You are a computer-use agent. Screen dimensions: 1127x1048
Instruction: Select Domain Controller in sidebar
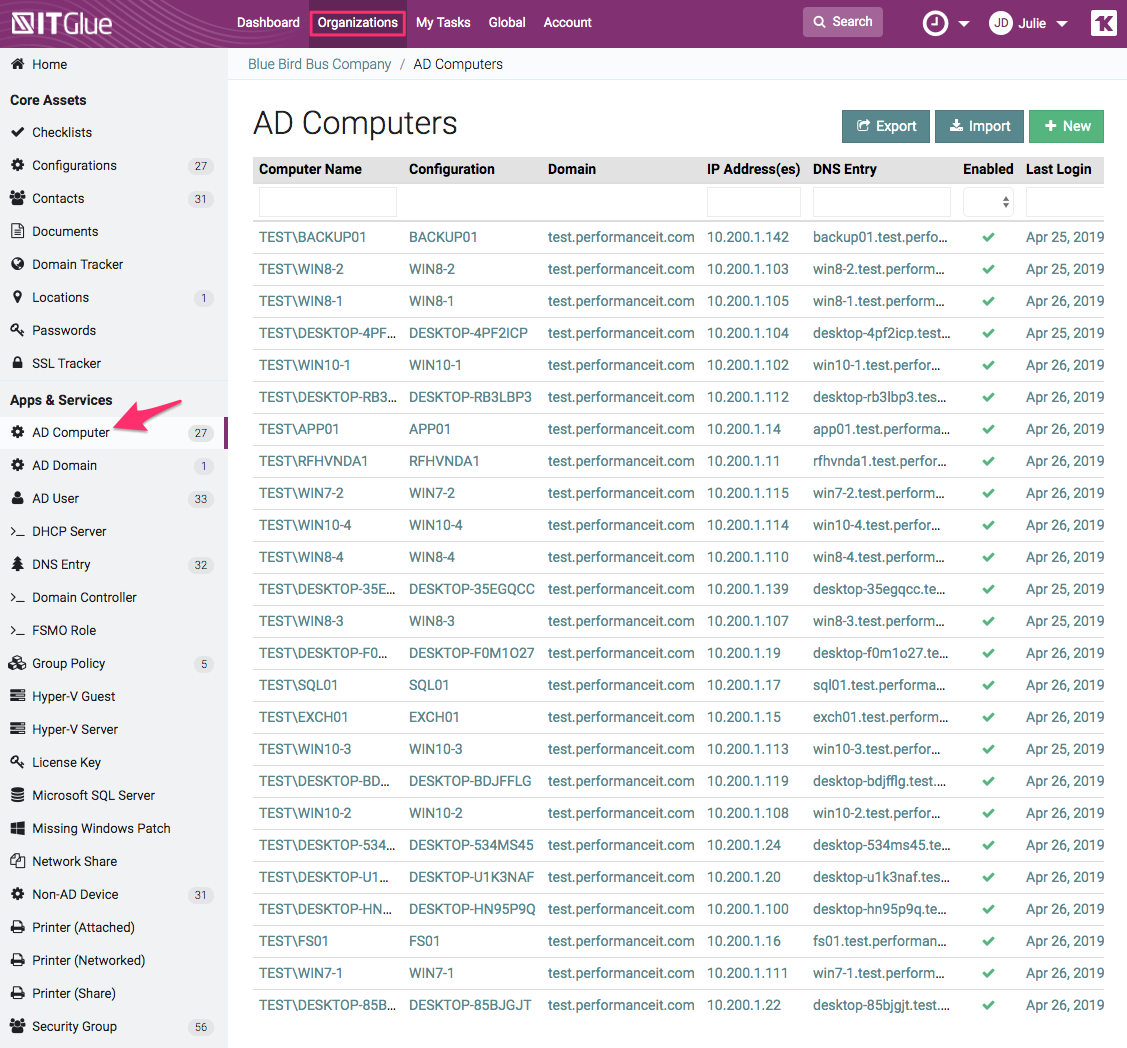(x=84, y=597)
